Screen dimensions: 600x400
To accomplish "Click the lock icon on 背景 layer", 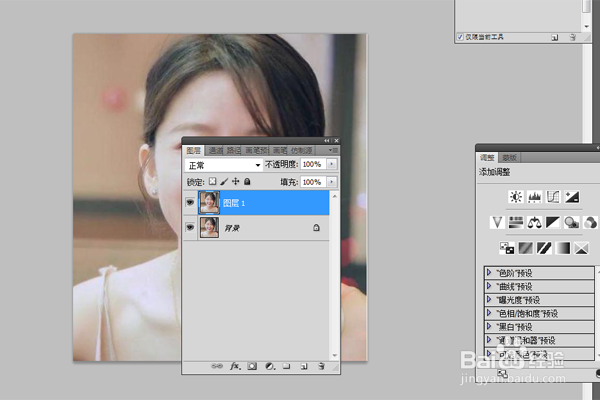I will (316, 228).
